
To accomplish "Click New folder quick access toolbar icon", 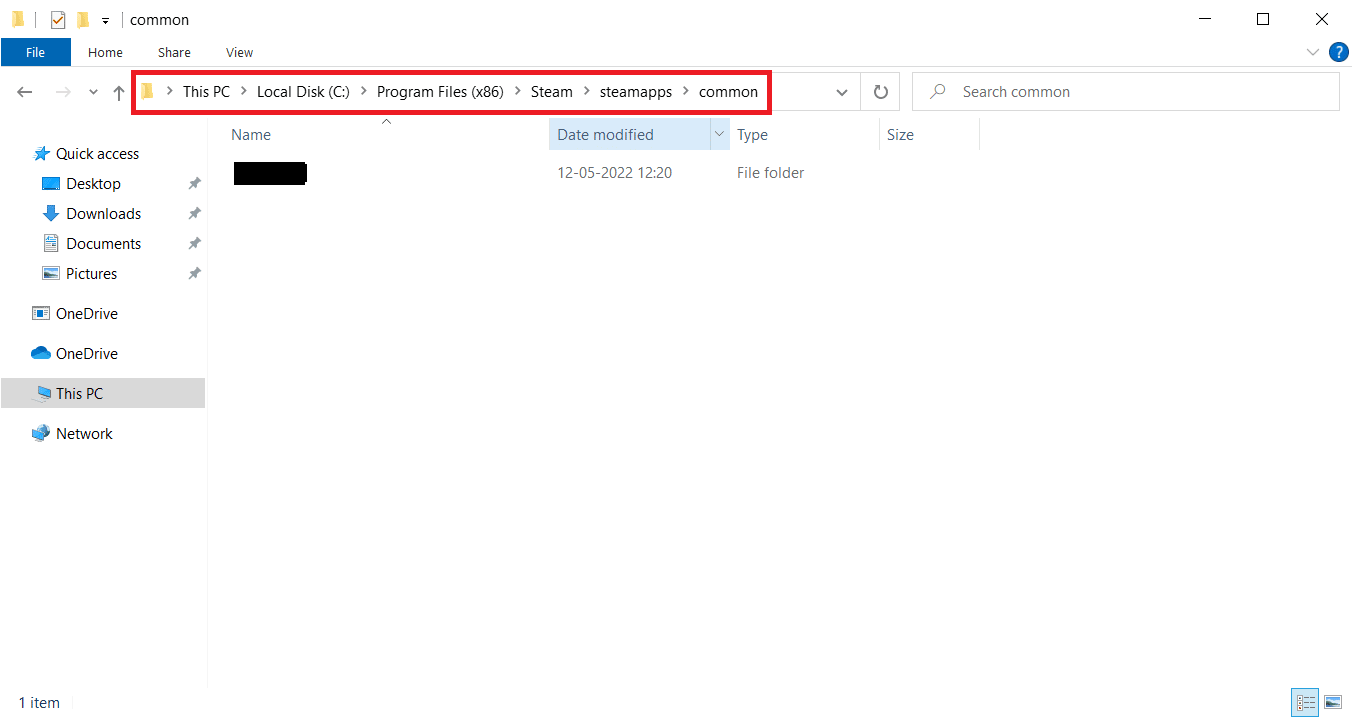I will point(84,19).
